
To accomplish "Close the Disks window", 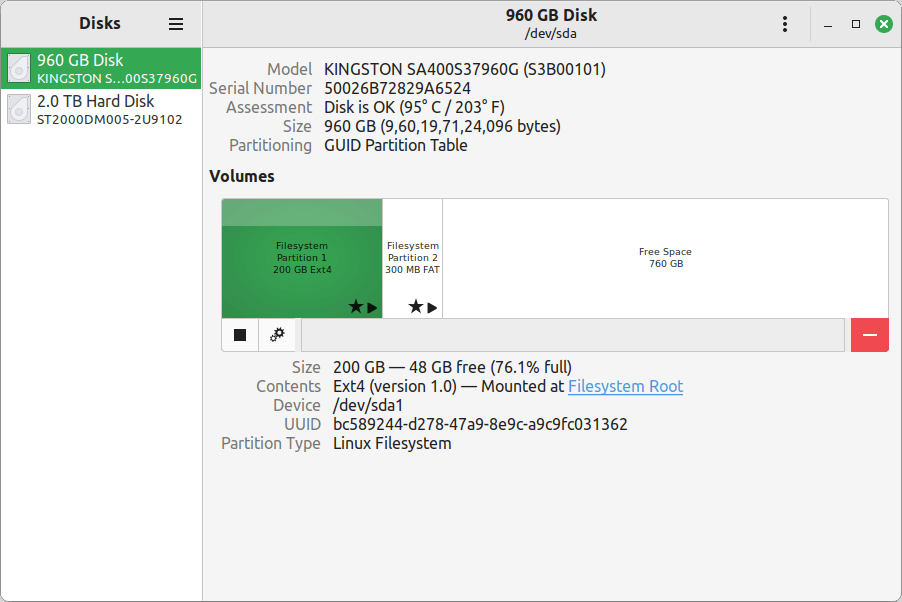I will click(883, 24).
